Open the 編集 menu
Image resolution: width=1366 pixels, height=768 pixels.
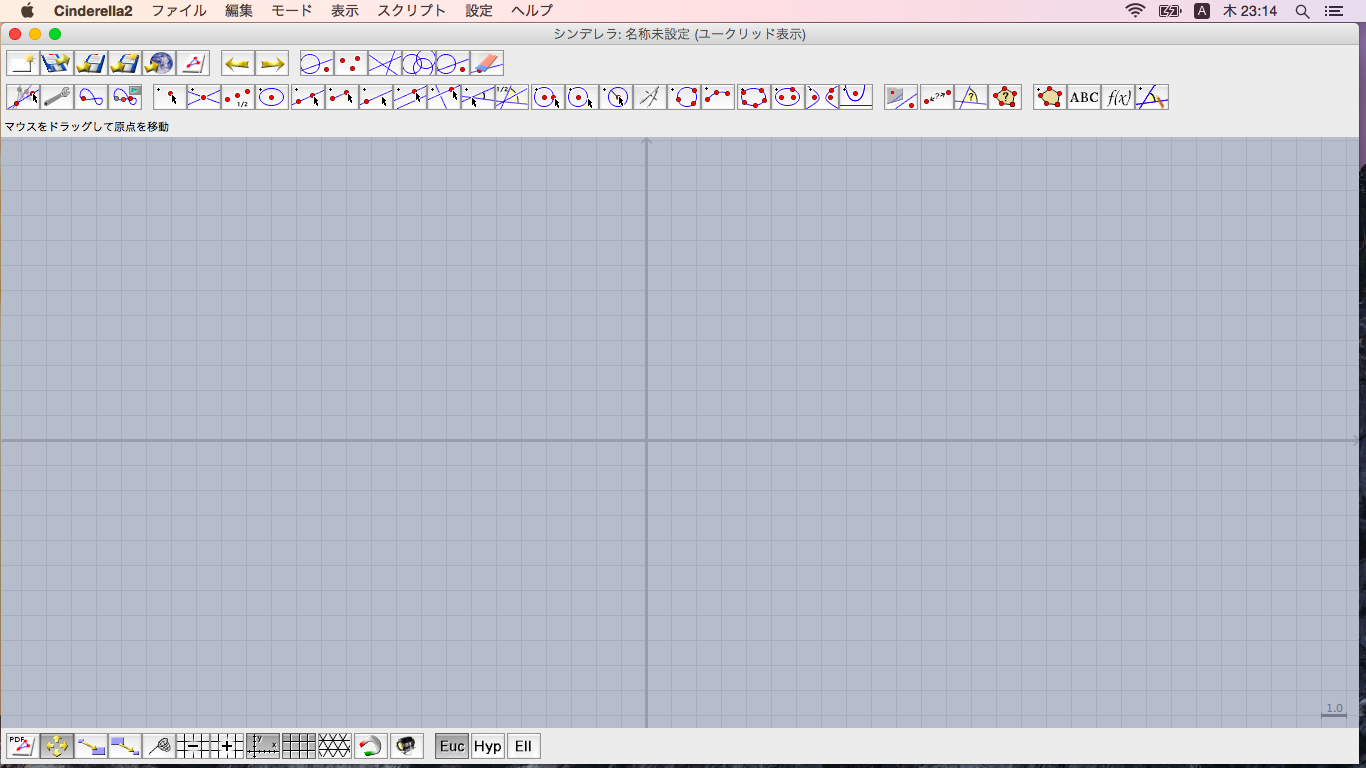click(239, 11)
